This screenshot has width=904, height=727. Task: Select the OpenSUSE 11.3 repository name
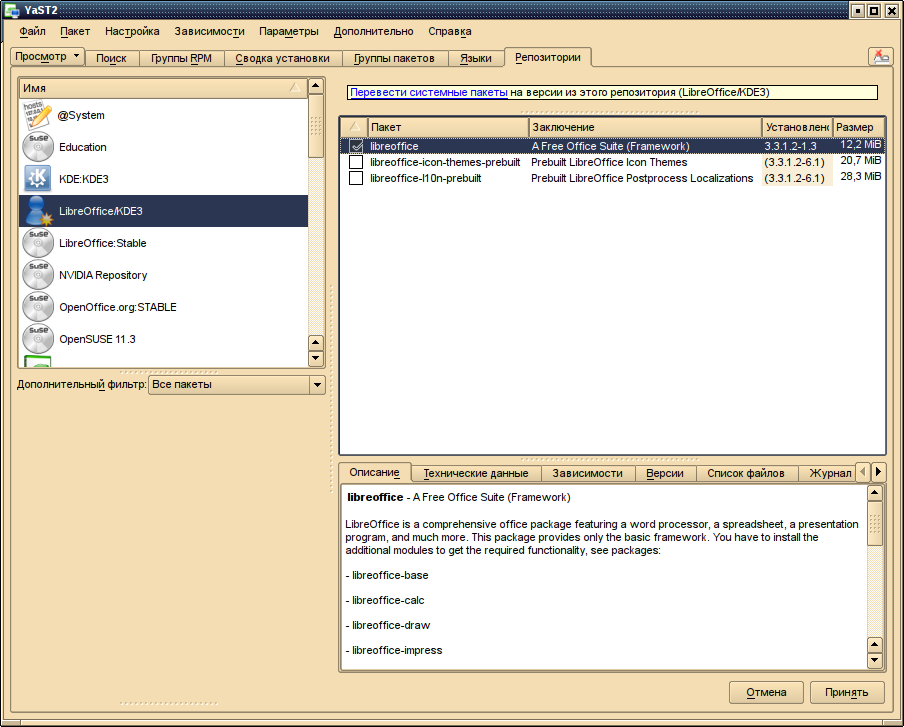click(x=97, y=340)
